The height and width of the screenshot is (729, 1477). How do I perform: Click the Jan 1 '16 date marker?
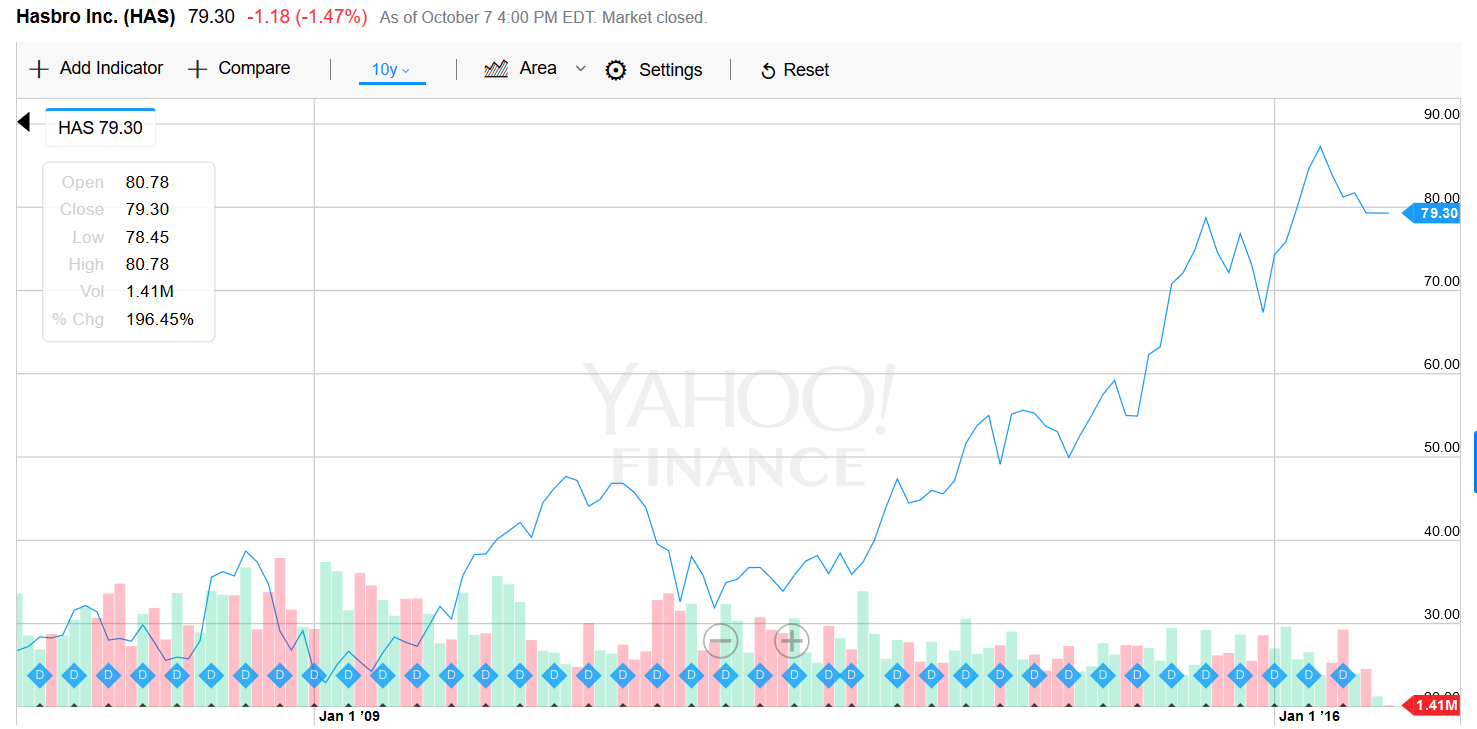[1308, 716]
